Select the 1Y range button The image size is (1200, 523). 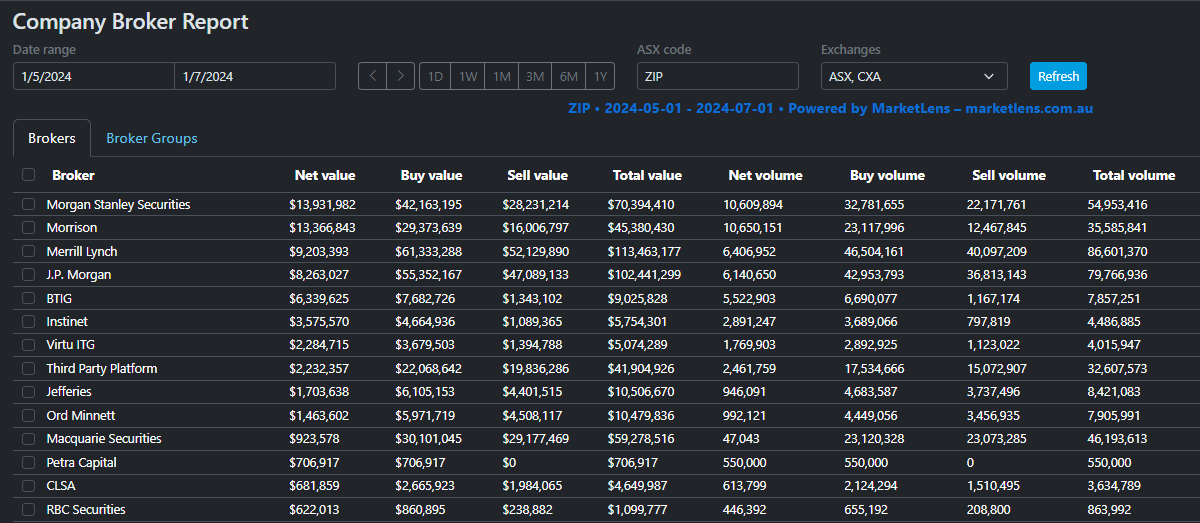point(600,76)
